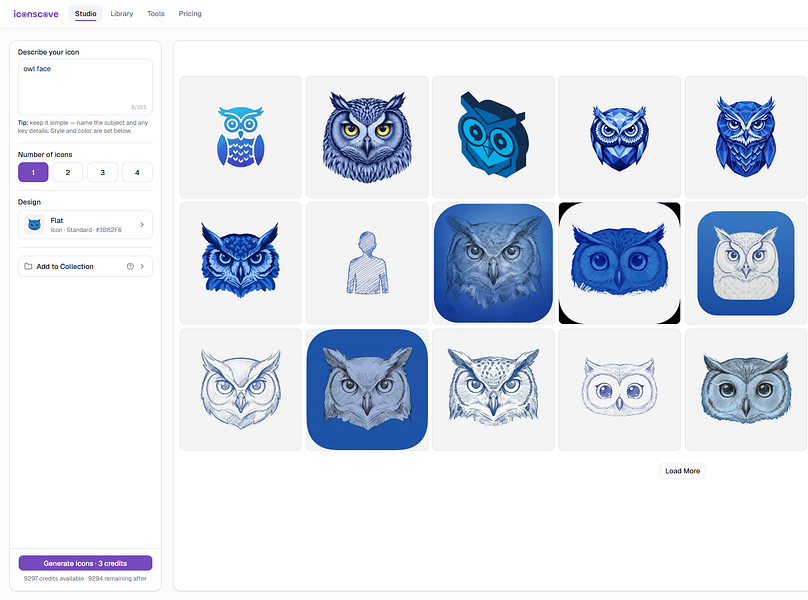Click the 'Icon · Standard · #3B82F6' subtitle
The width and height of the screenshot is (808, 600).
(86, 230)
